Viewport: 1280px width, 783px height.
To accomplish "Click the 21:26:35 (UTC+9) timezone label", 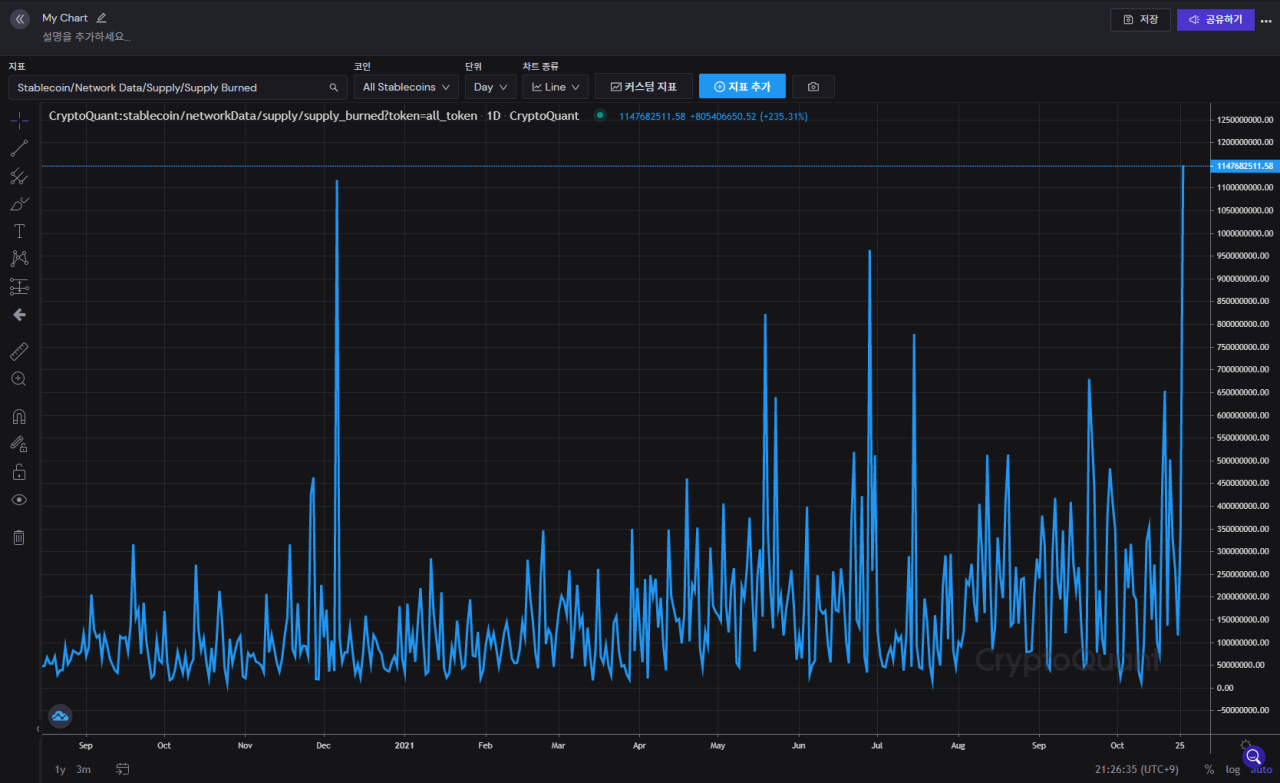I will (x=1137, y=769).
